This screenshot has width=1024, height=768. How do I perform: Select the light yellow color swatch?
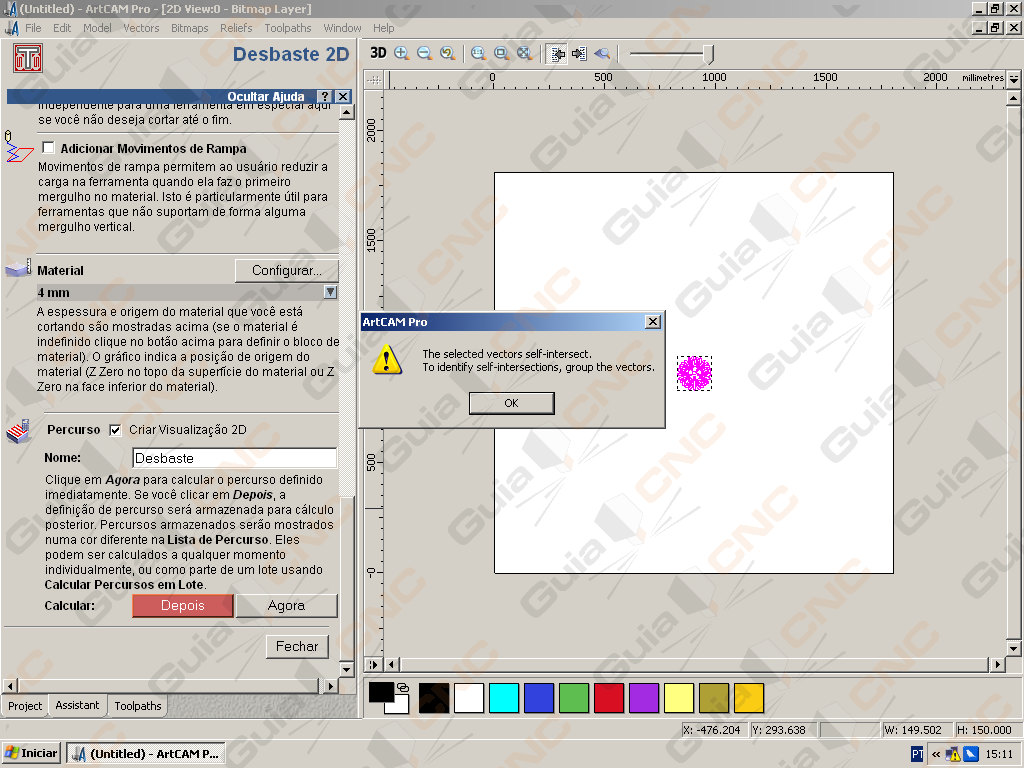pos(679,697)
